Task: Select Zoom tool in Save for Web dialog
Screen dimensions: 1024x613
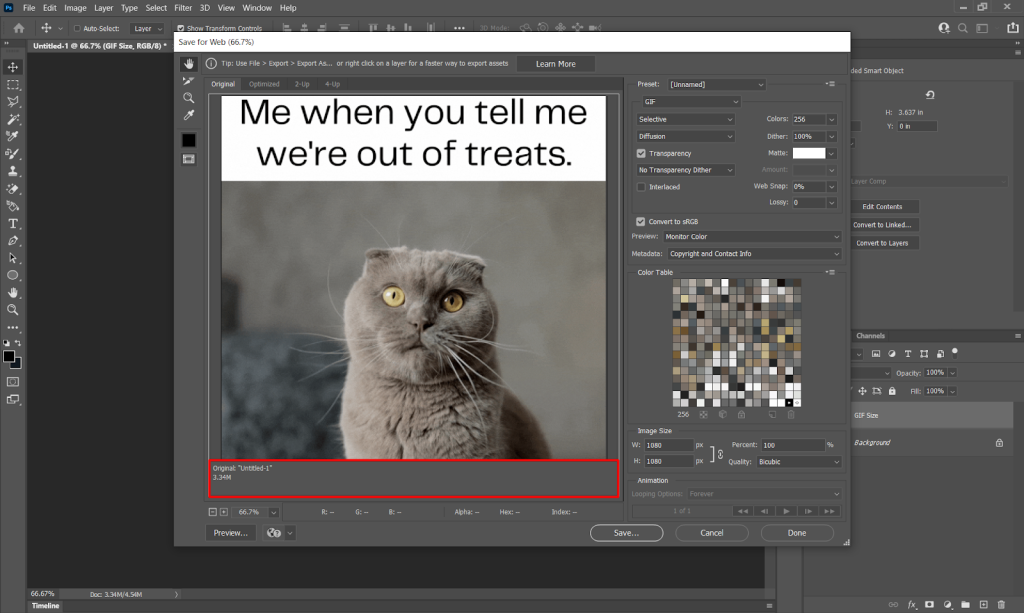Action: pyautogui.click(x=189, y=98)
